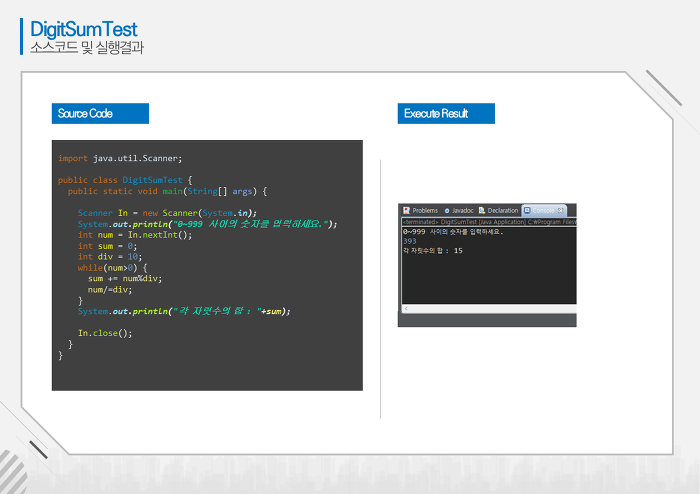Click the 'num/=div;' line
This screenshot has height=494, width=700.
tap(110, 290)
